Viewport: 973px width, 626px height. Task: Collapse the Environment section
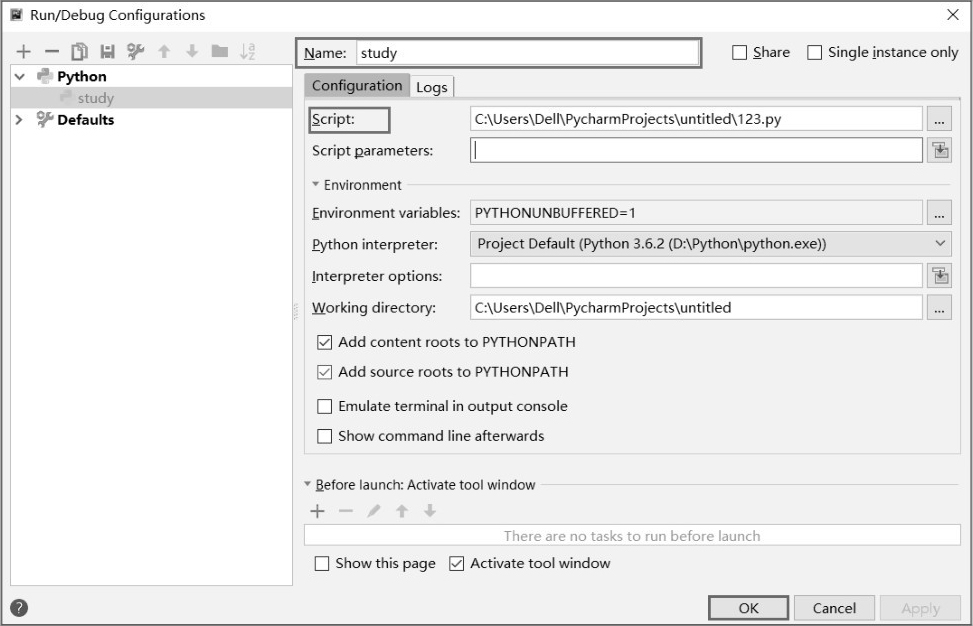pyautogui.click(x=315, y=184)
